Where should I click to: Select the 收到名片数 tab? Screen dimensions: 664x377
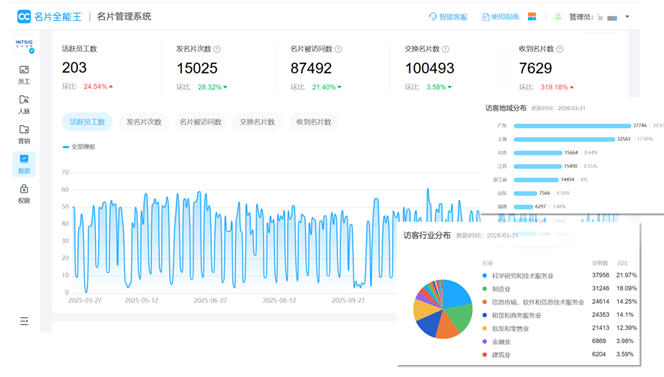click(314, 122)
